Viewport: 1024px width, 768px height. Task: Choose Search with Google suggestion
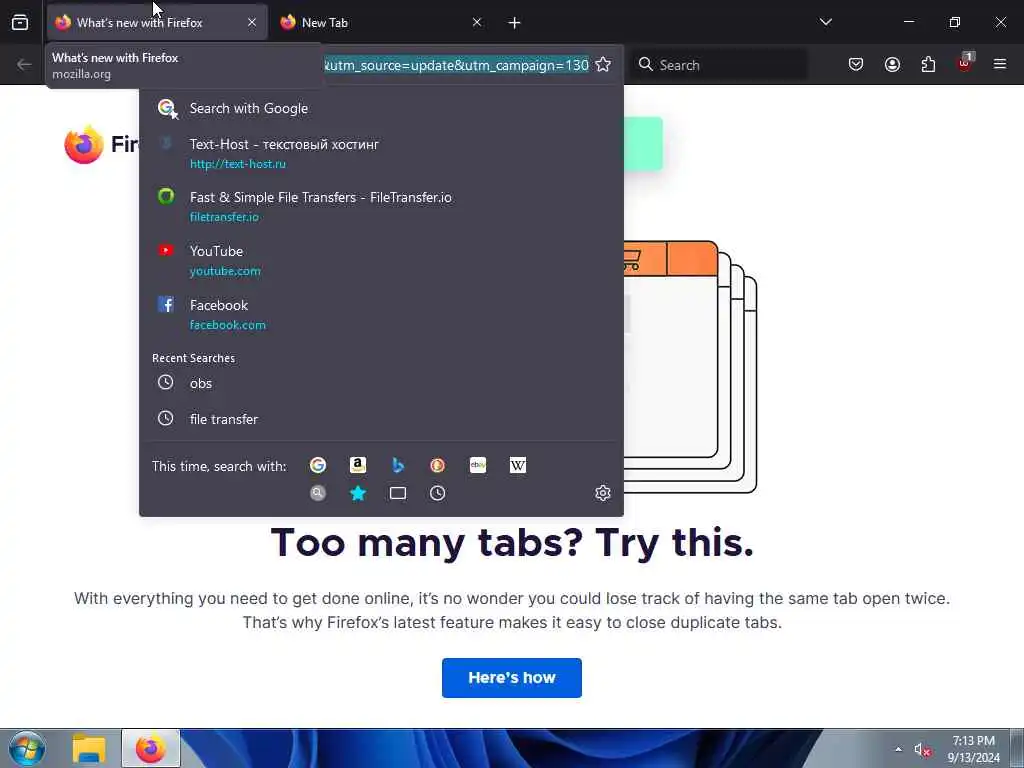[x=381, y=108]
